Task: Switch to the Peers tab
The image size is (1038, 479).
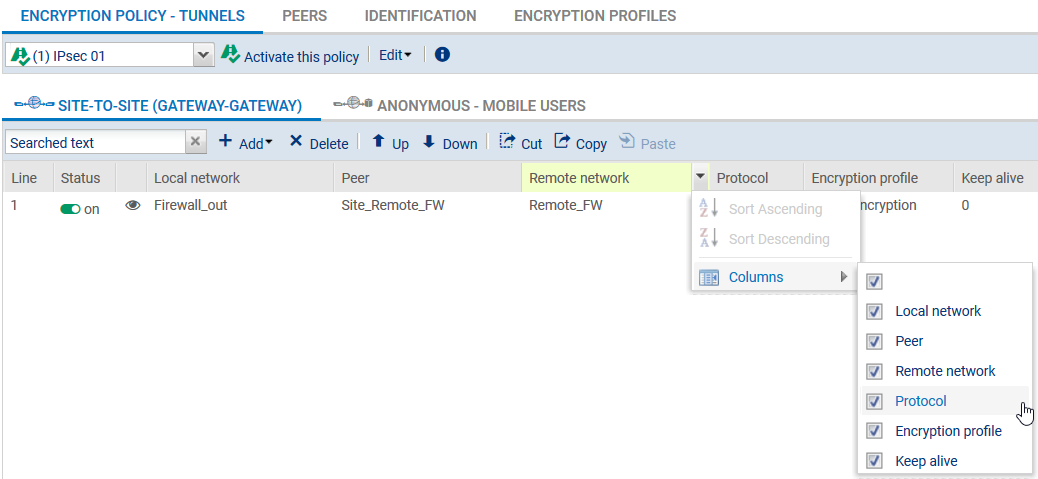Action: [304, 16]
